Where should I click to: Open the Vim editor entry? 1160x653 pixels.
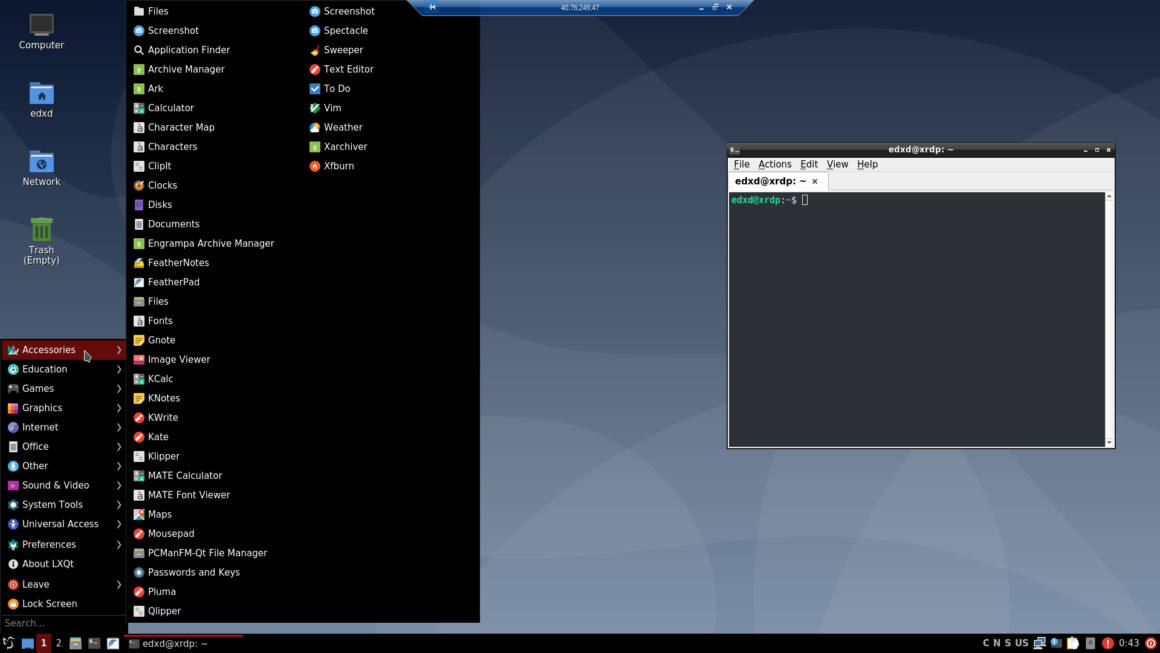coord(330,107)
